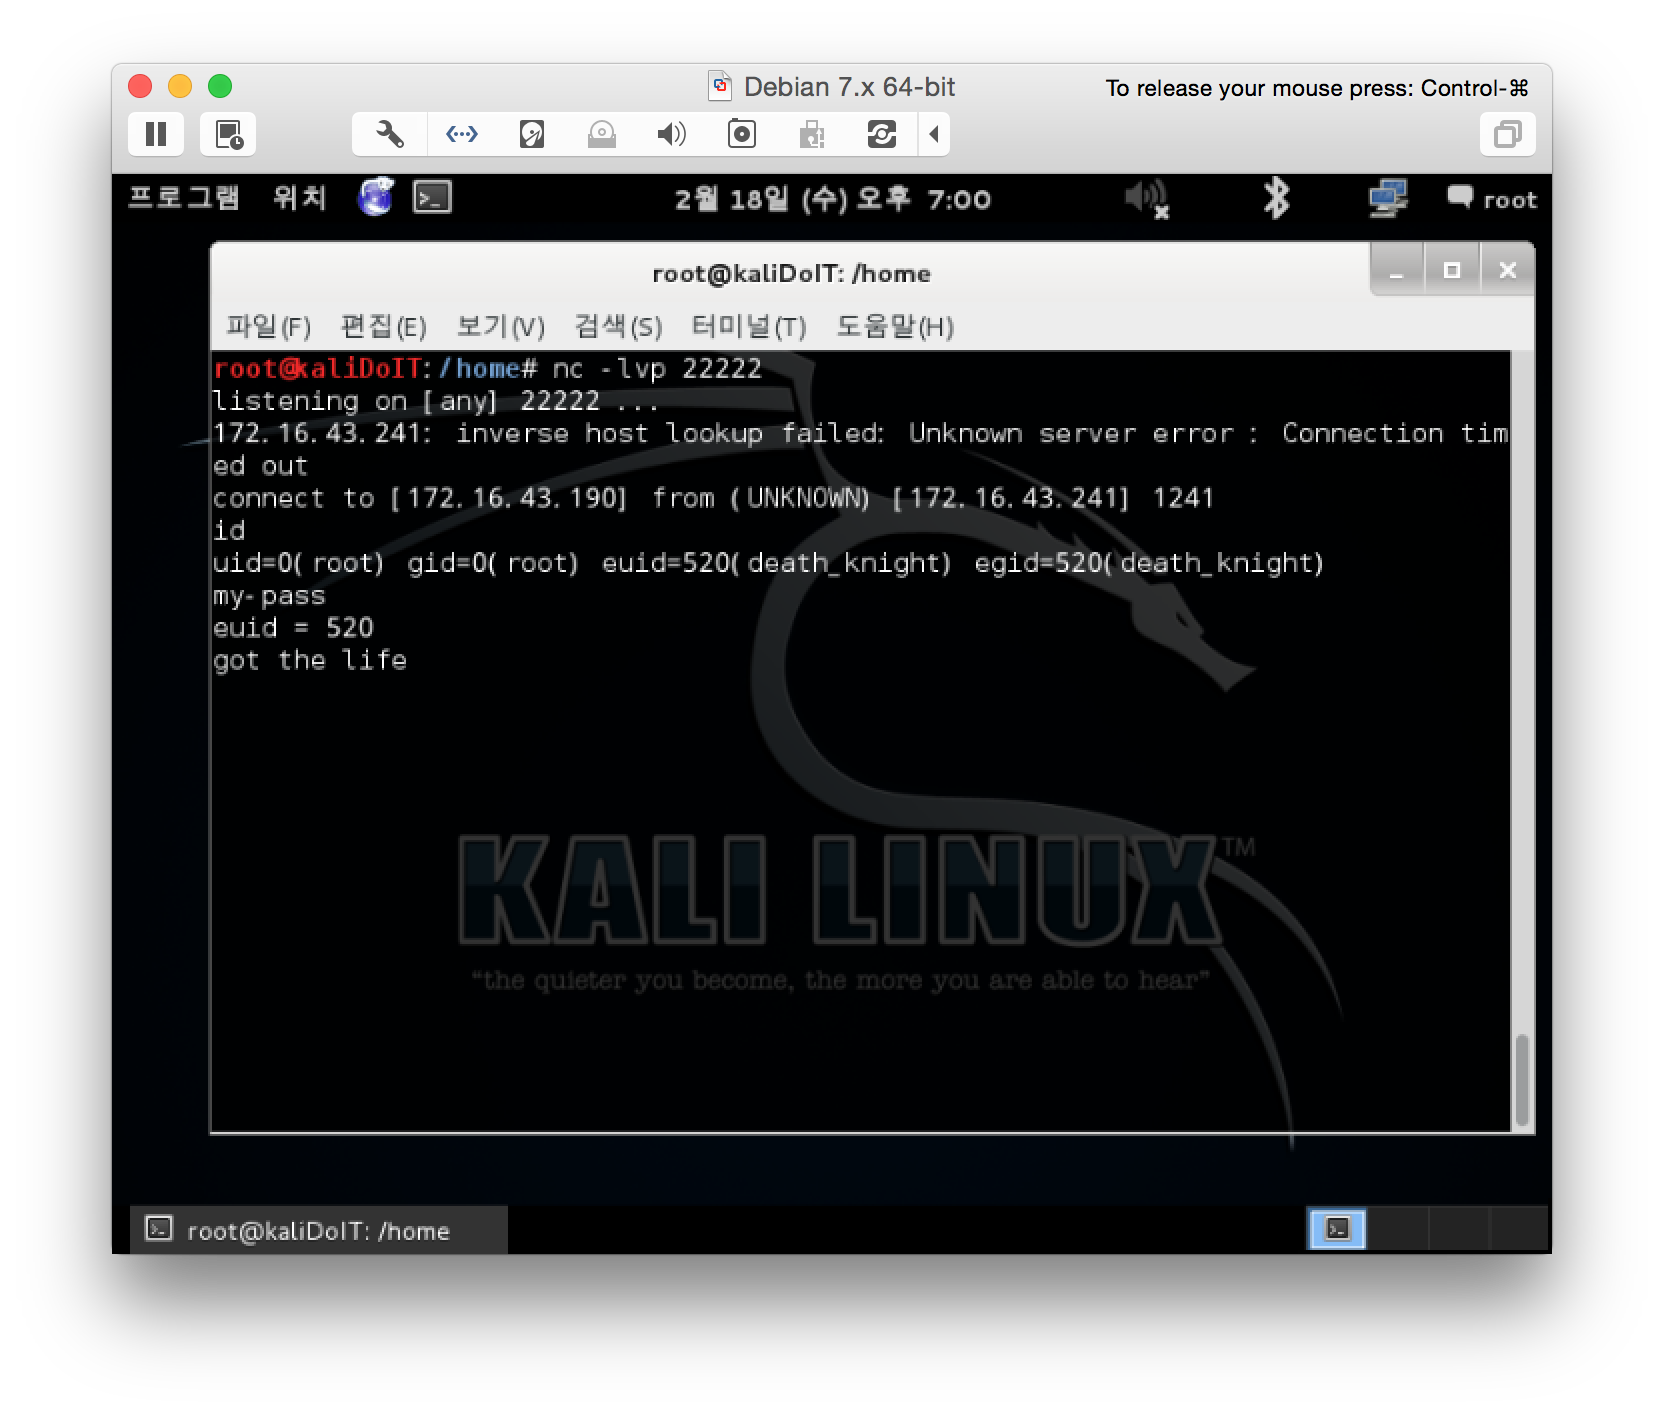Click the terminal scrollbar handle
This screenshot has width=1664, height=1414.
[x=1522, y=1080]
